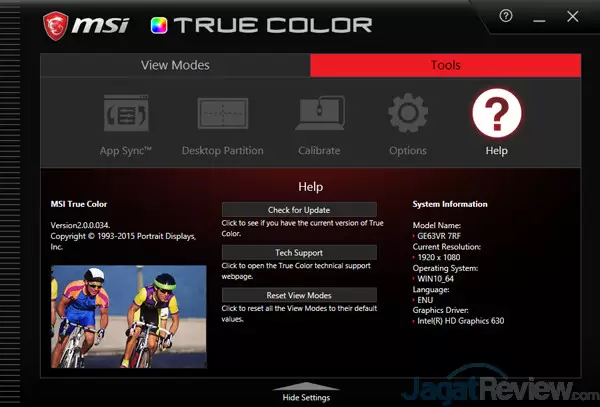Launch the Calibrate tool
The height and width of the screenshot is (407, 600).
pos(320,113)
